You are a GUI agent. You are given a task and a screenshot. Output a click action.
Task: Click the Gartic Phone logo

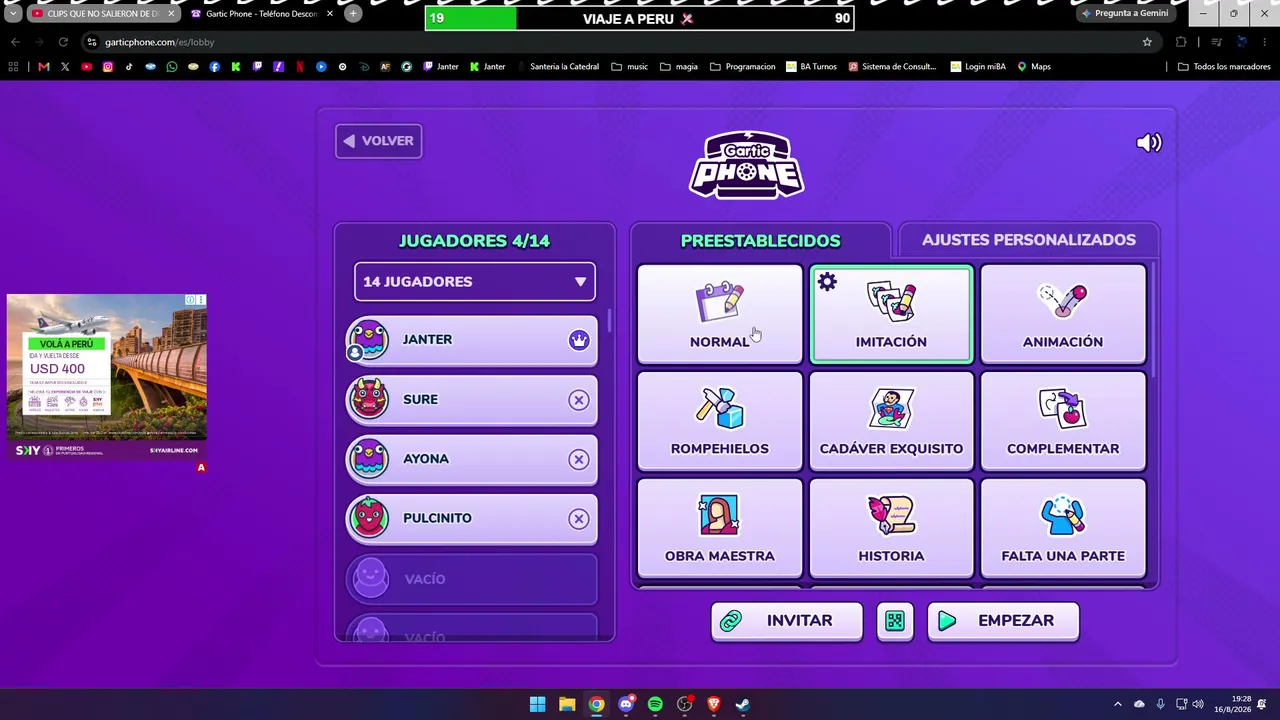coord(746,165)
